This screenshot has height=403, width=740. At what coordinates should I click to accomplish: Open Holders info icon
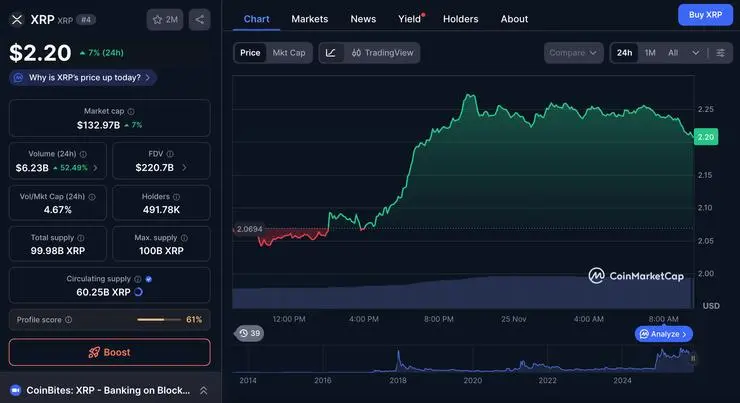176,197
